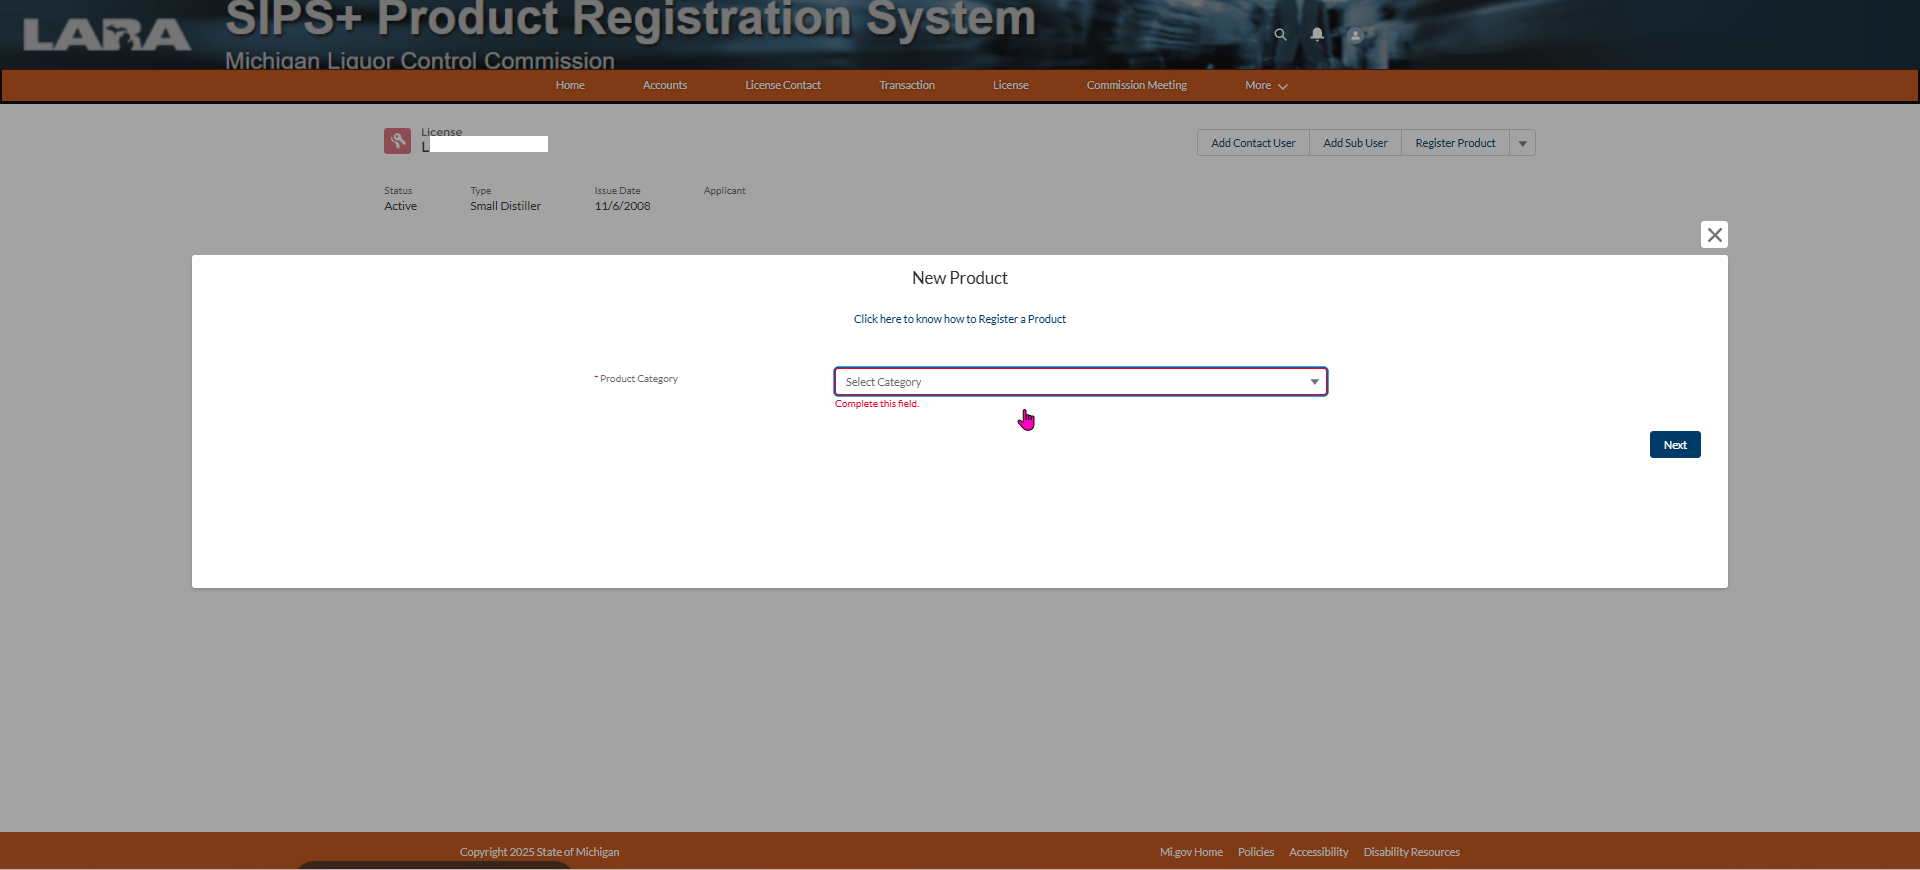Open the Policies footer link

tap(1256, 852)
